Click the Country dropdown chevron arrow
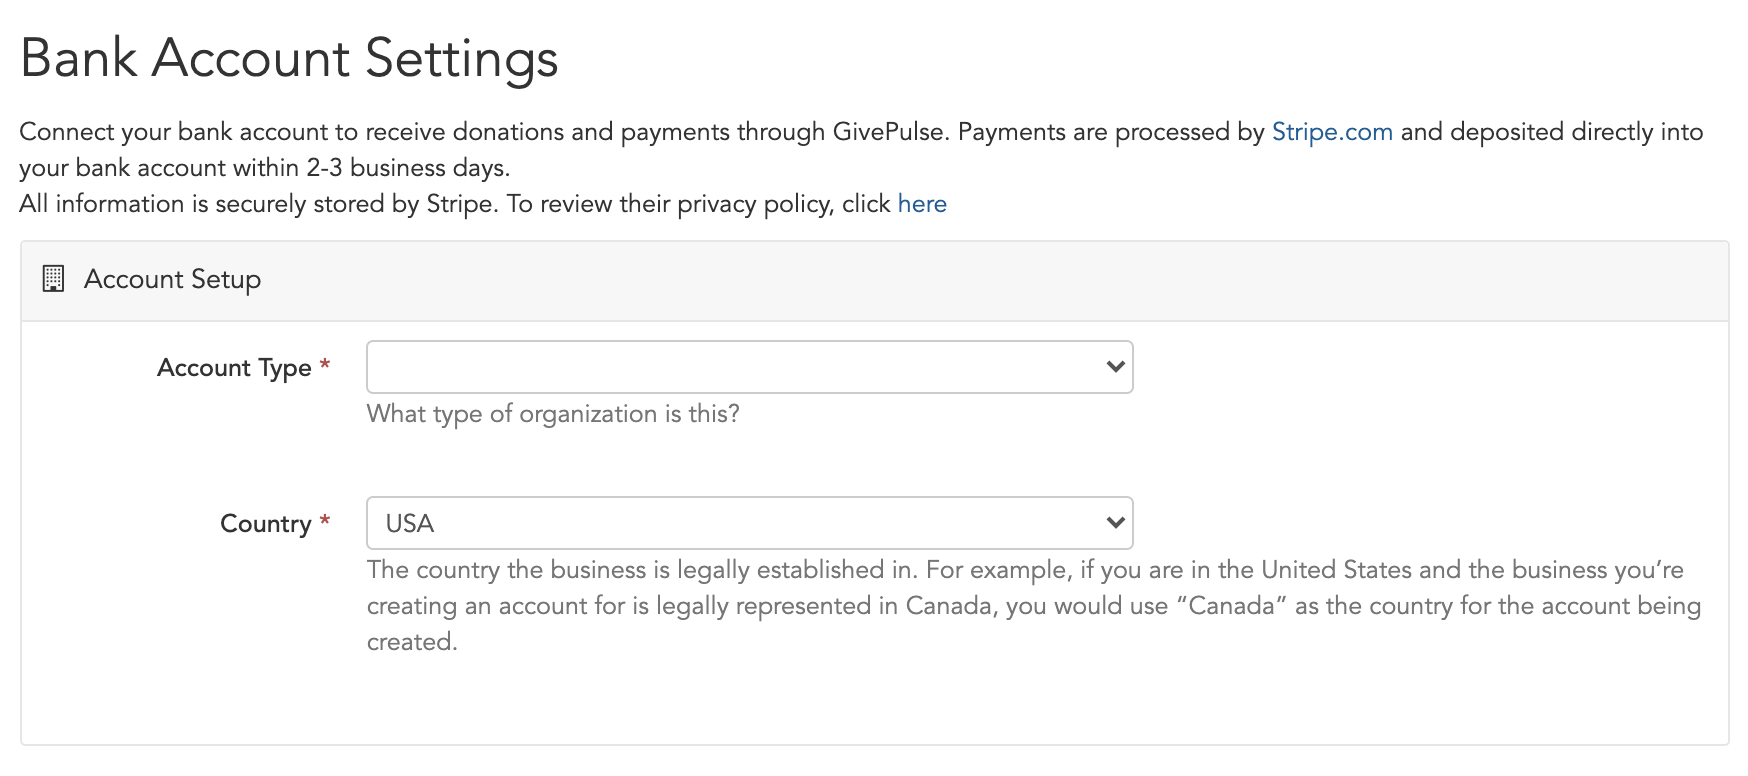 click(x=1116, y=523)
